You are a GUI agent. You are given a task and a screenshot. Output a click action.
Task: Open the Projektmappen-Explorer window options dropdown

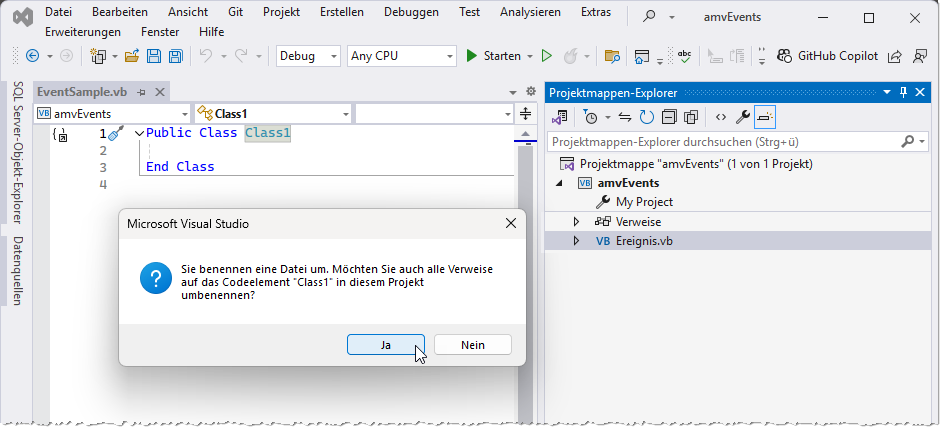(887, 93)
